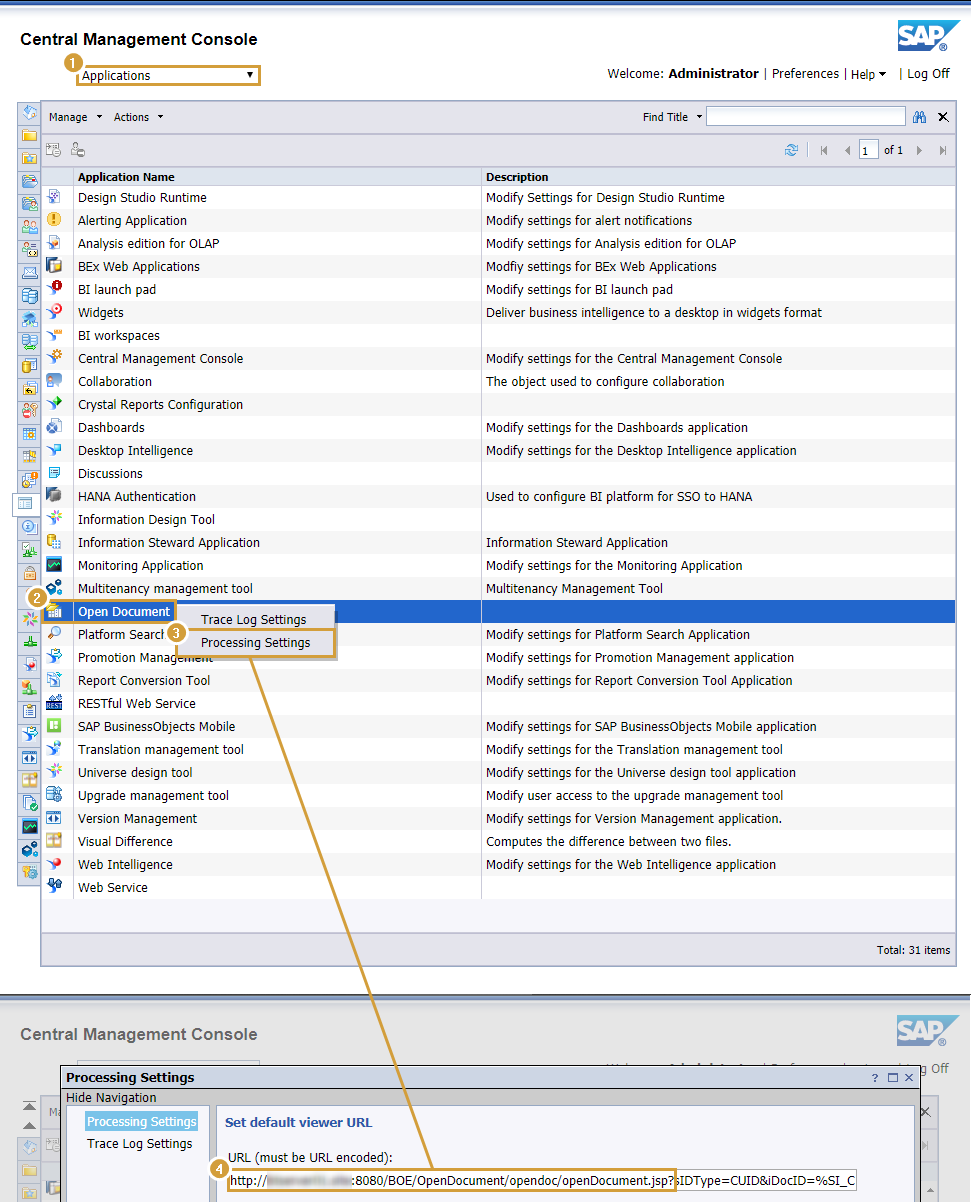Click Hide Navigation in the Processing Settings dialog

113,1097
